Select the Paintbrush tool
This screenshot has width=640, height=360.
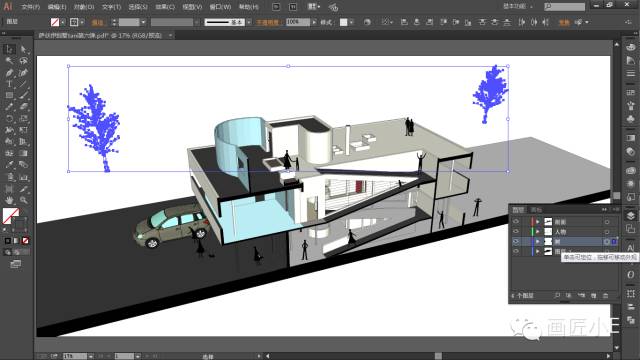(x=24, y=96)
